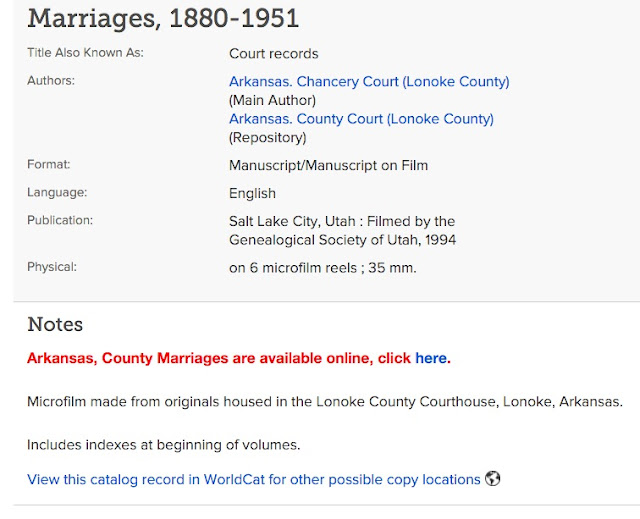
Task: Click the 'Title Also Known As:' label
Action: pos(85,53)
